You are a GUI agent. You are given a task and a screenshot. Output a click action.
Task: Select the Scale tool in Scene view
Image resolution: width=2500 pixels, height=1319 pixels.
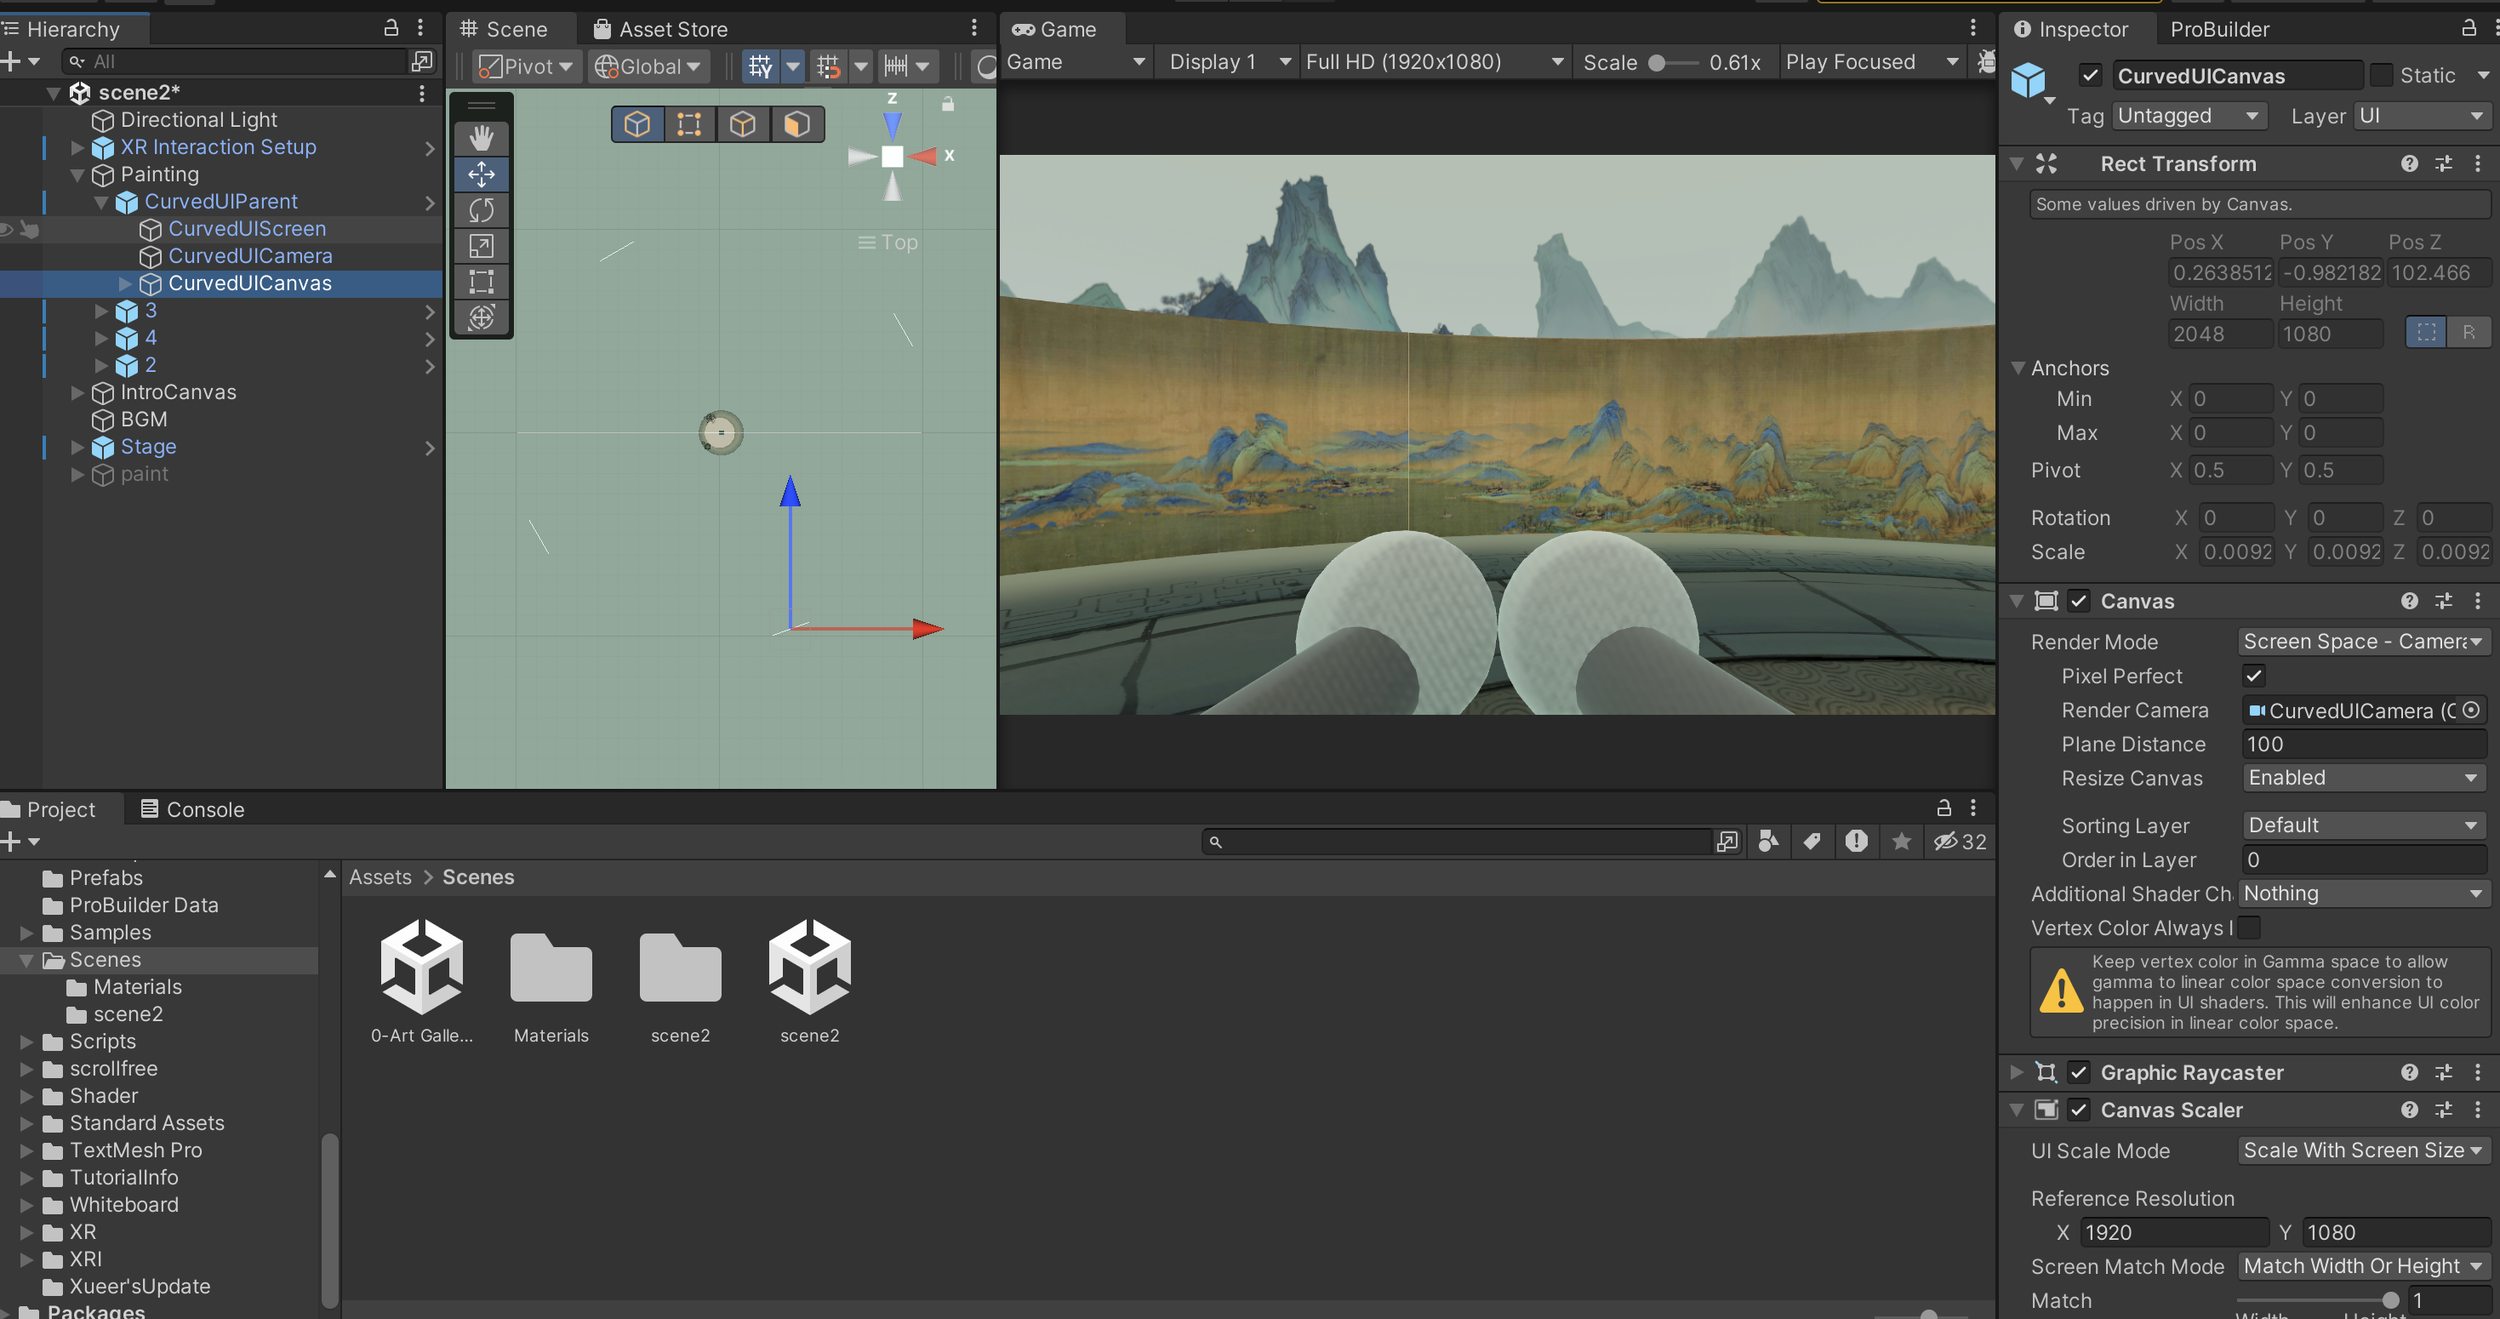click(x=481, y=246)
